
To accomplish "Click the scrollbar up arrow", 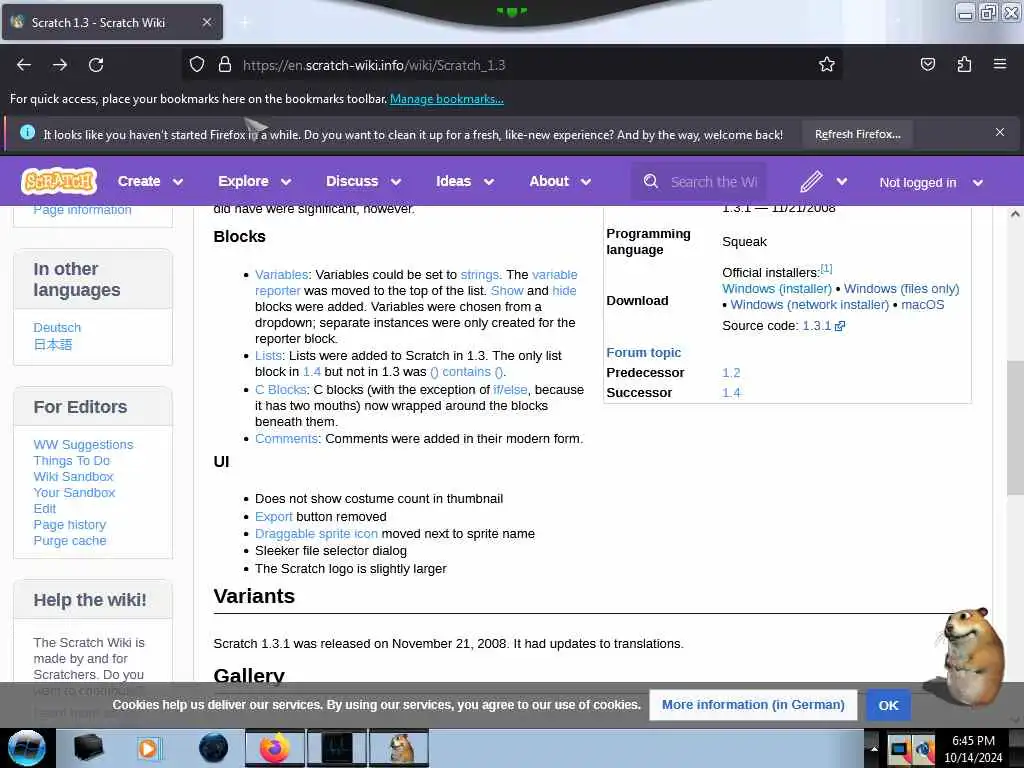I will [1015, 214].
